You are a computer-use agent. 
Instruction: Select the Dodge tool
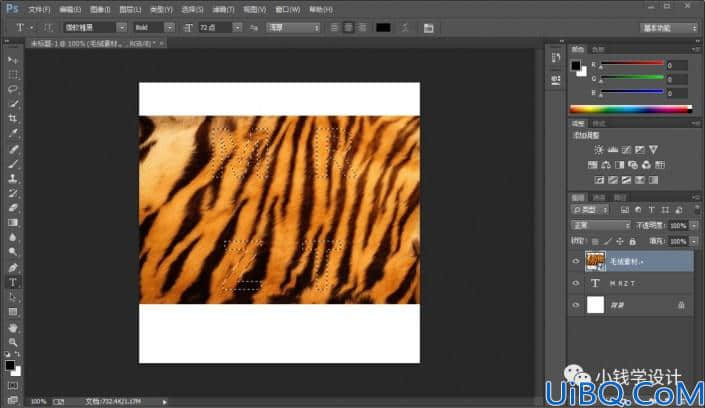click(x=13, y=252)
